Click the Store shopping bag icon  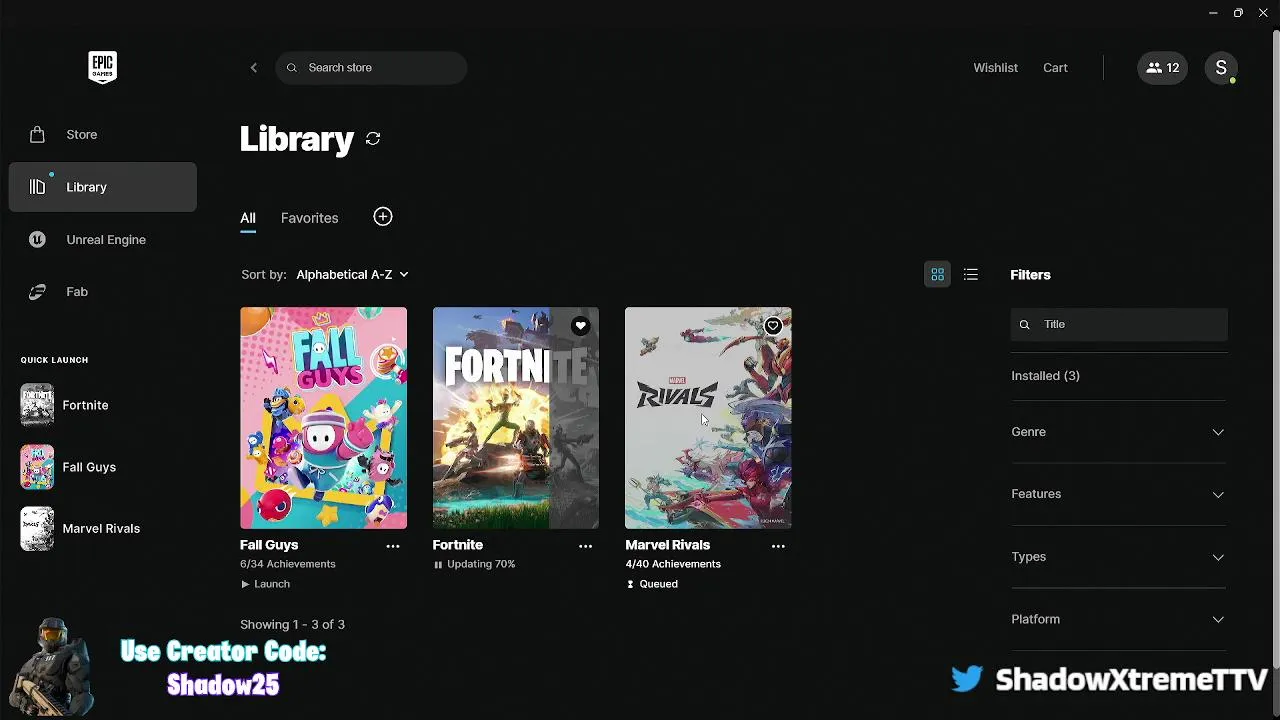(37, 134)
